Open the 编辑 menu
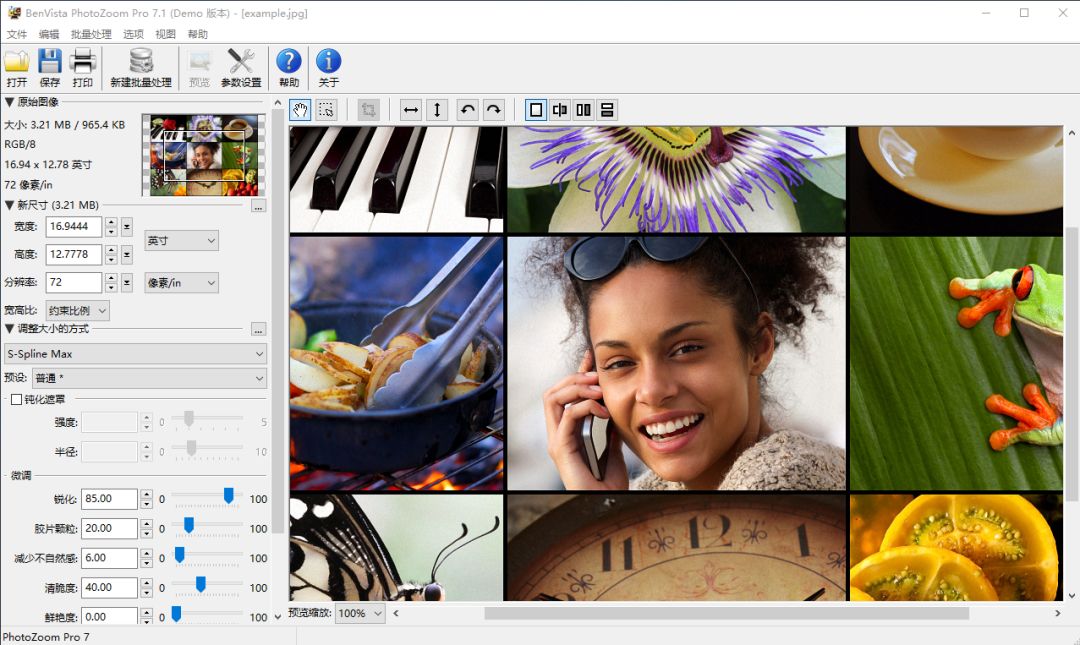The width and height of the screenshot is (1080, 645). (49, 34)
